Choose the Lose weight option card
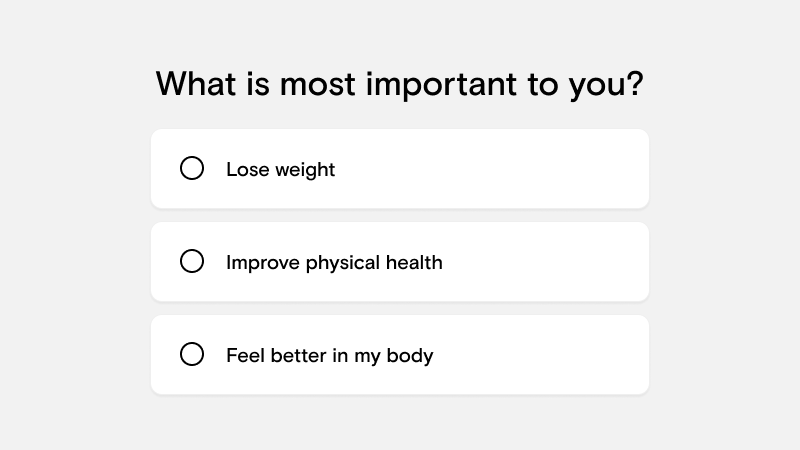This screenshot has height=450, width=800. tap(400, 168)
